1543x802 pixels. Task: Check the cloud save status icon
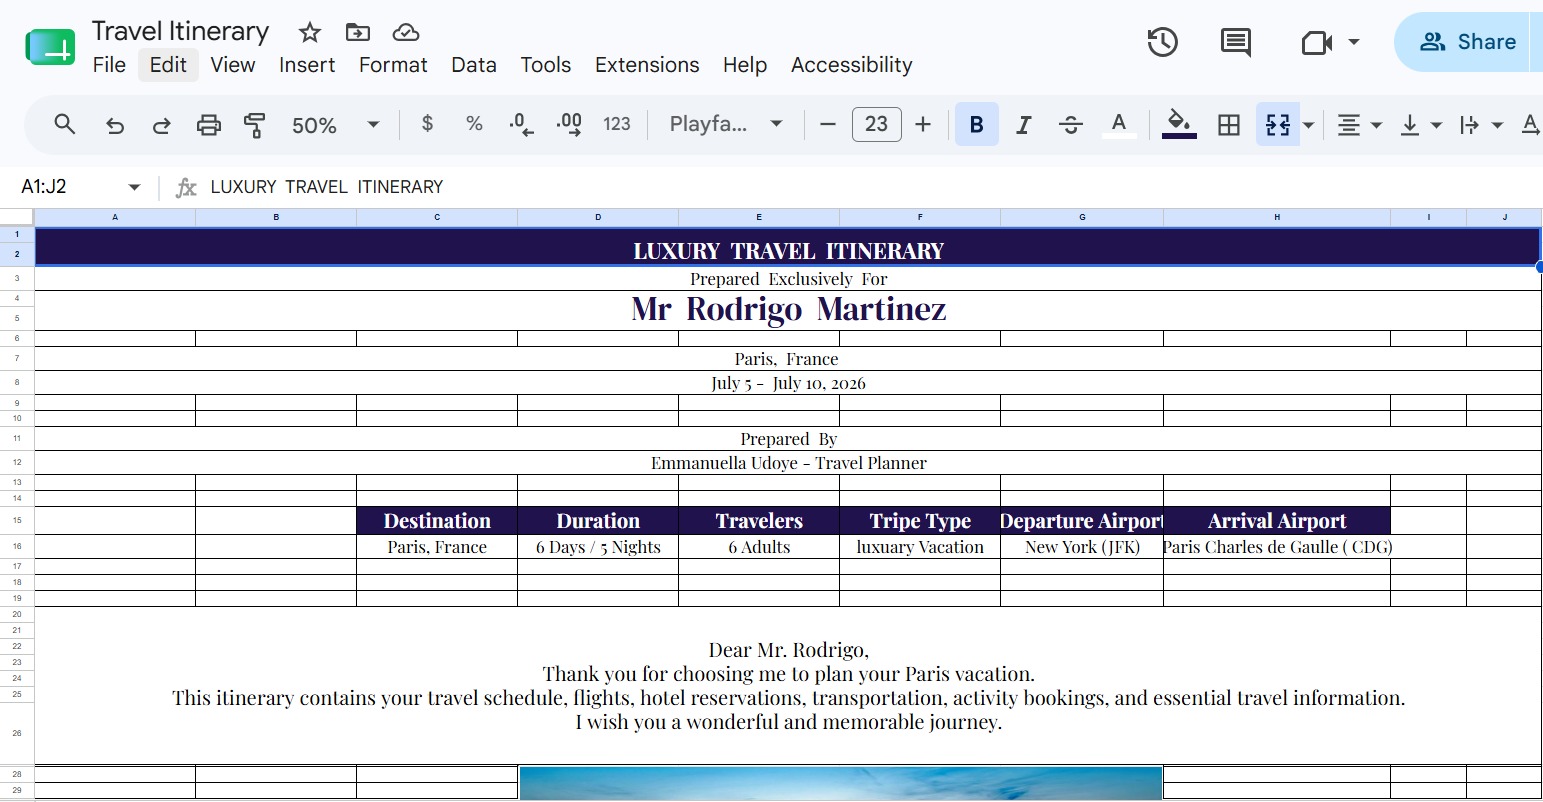point(405,32)
